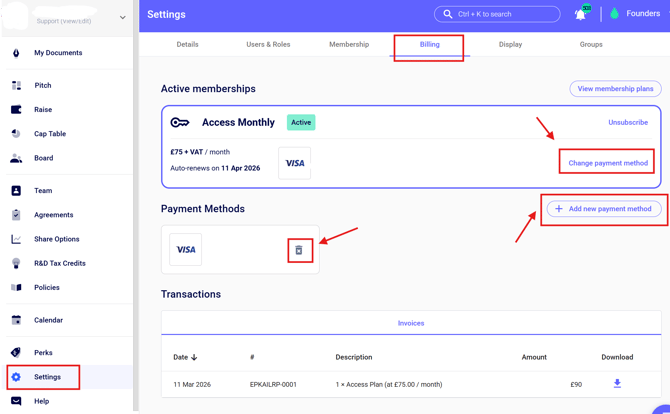The image size is (670, 414).
Task: Open the R&D Tax Credits page
Action: pos(60,263)
